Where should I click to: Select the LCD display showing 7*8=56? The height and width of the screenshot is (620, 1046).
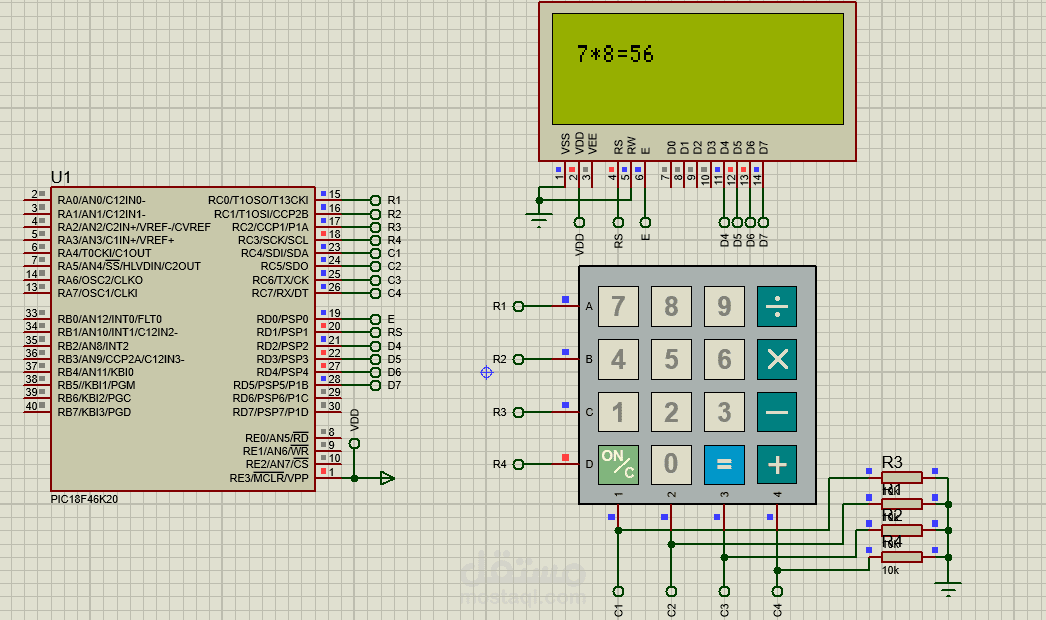tap(697, 81)
